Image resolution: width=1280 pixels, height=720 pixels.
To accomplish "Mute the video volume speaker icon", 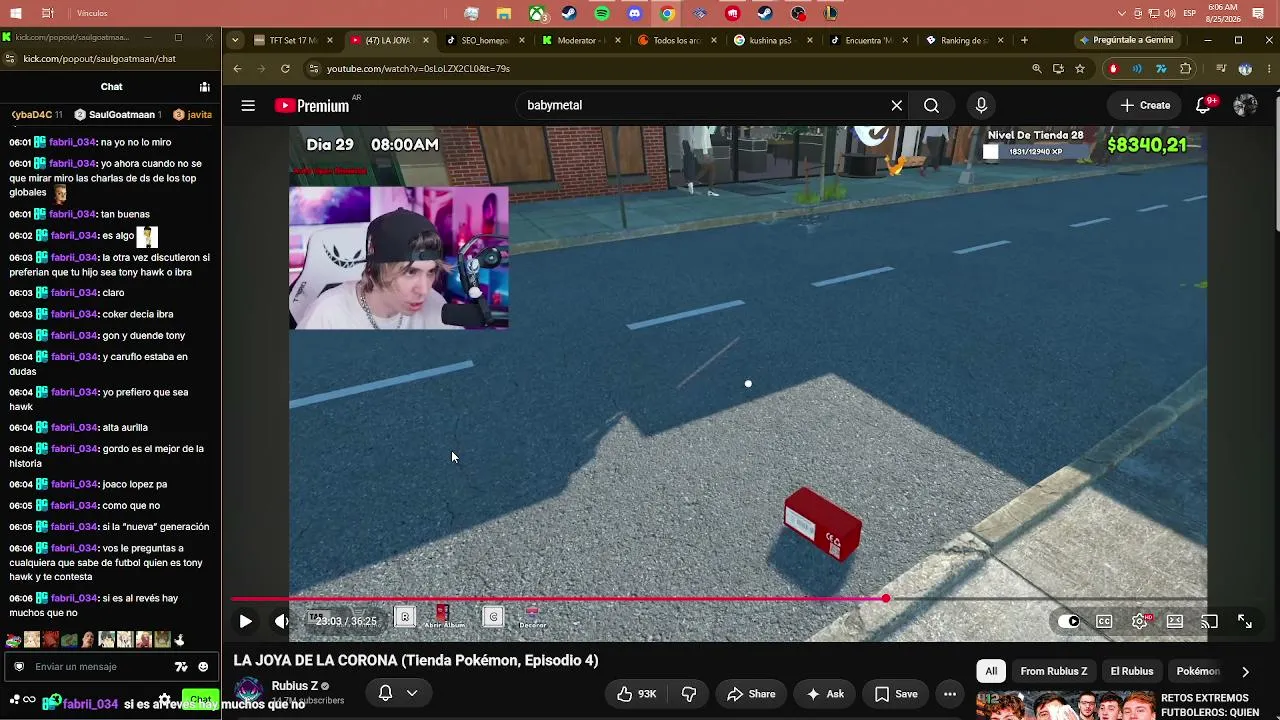I will [281, 621].
